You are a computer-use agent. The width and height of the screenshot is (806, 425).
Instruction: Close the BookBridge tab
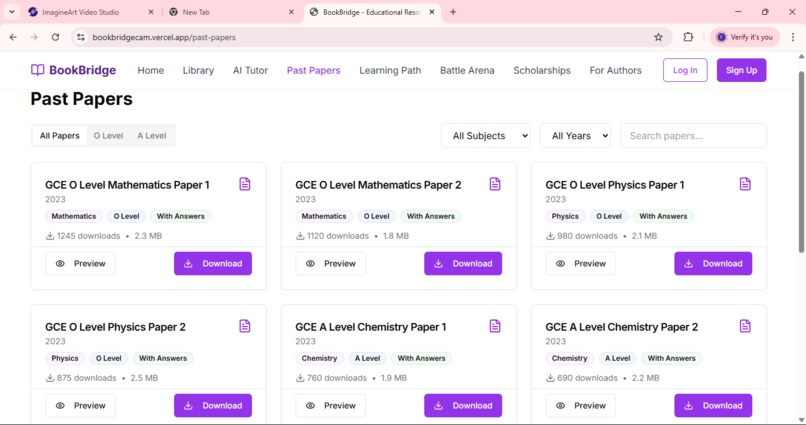click(432, 12)
